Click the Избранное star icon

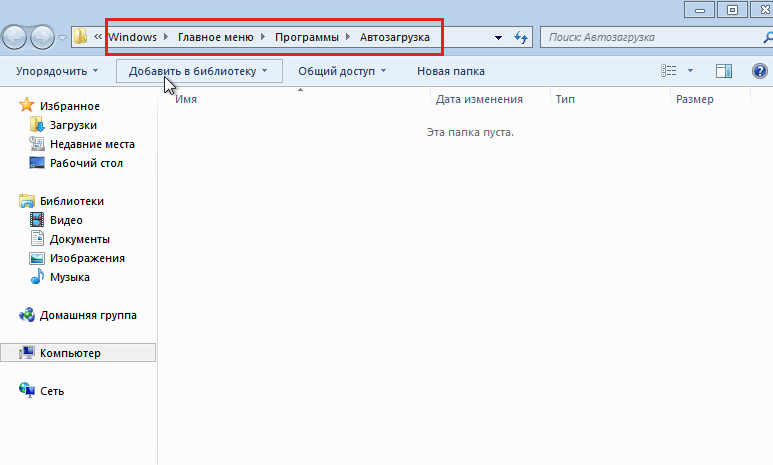26,105
